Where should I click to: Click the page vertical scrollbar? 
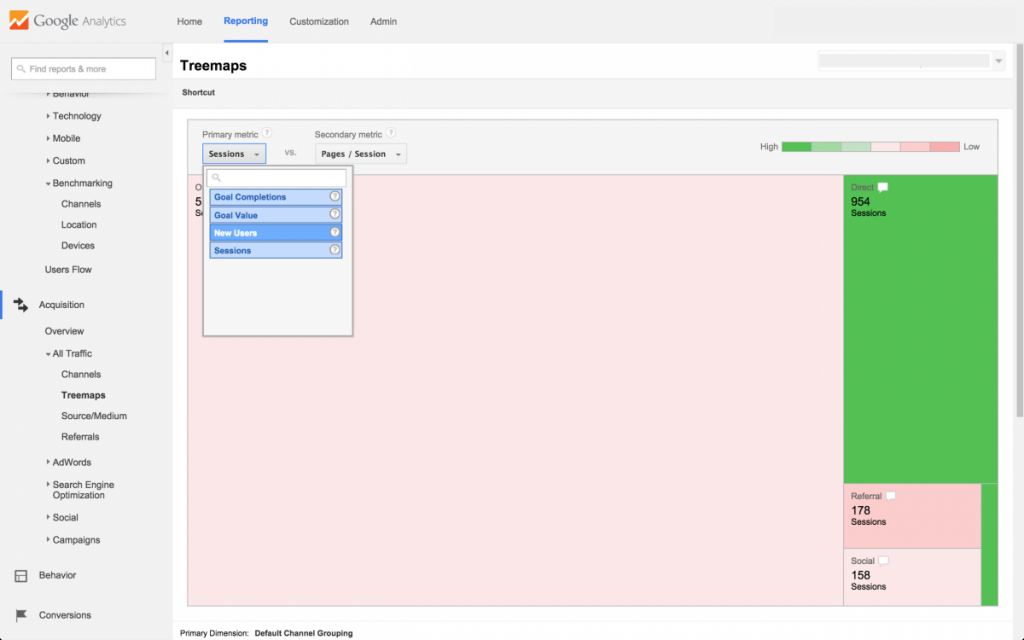click(1019, 229)
